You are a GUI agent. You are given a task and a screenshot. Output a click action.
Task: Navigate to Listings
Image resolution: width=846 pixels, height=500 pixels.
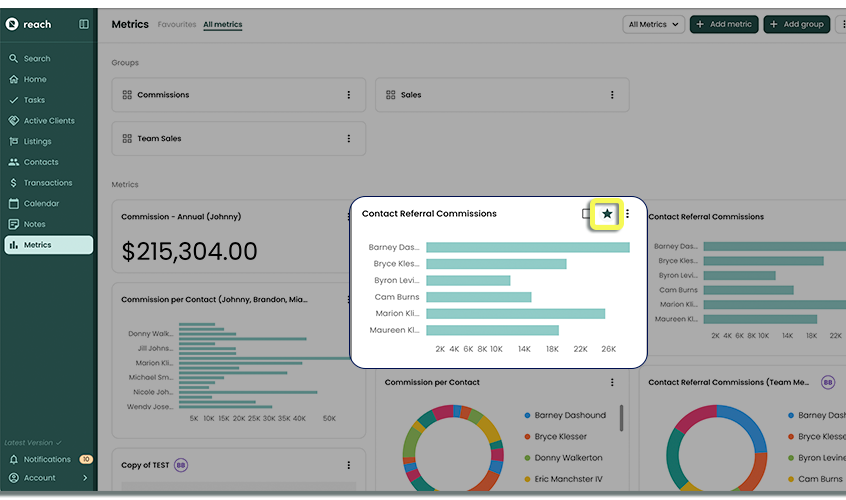point(38,142)
